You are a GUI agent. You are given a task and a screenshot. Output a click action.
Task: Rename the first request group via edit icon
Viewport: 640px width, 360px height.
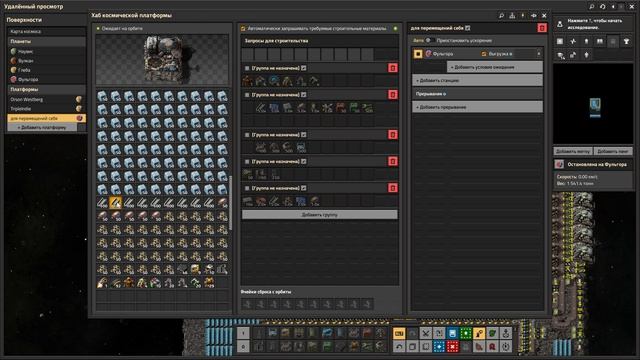click(x=304, y=68)
